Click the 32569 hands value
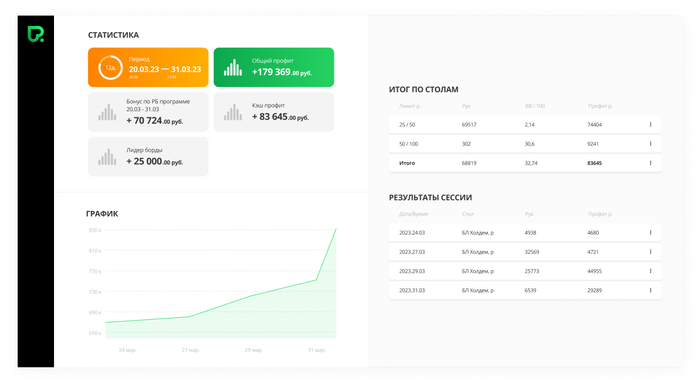 click(532, 252)
